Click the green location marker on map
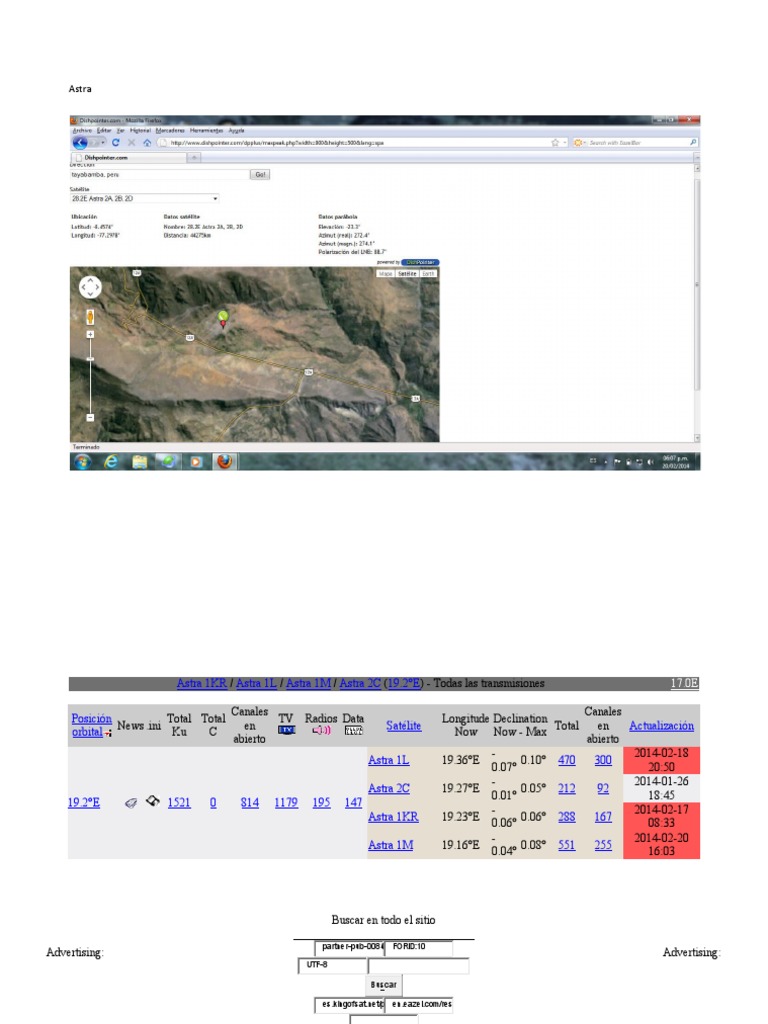This screenshot has height=1024, width=768. tap(223, 319)
